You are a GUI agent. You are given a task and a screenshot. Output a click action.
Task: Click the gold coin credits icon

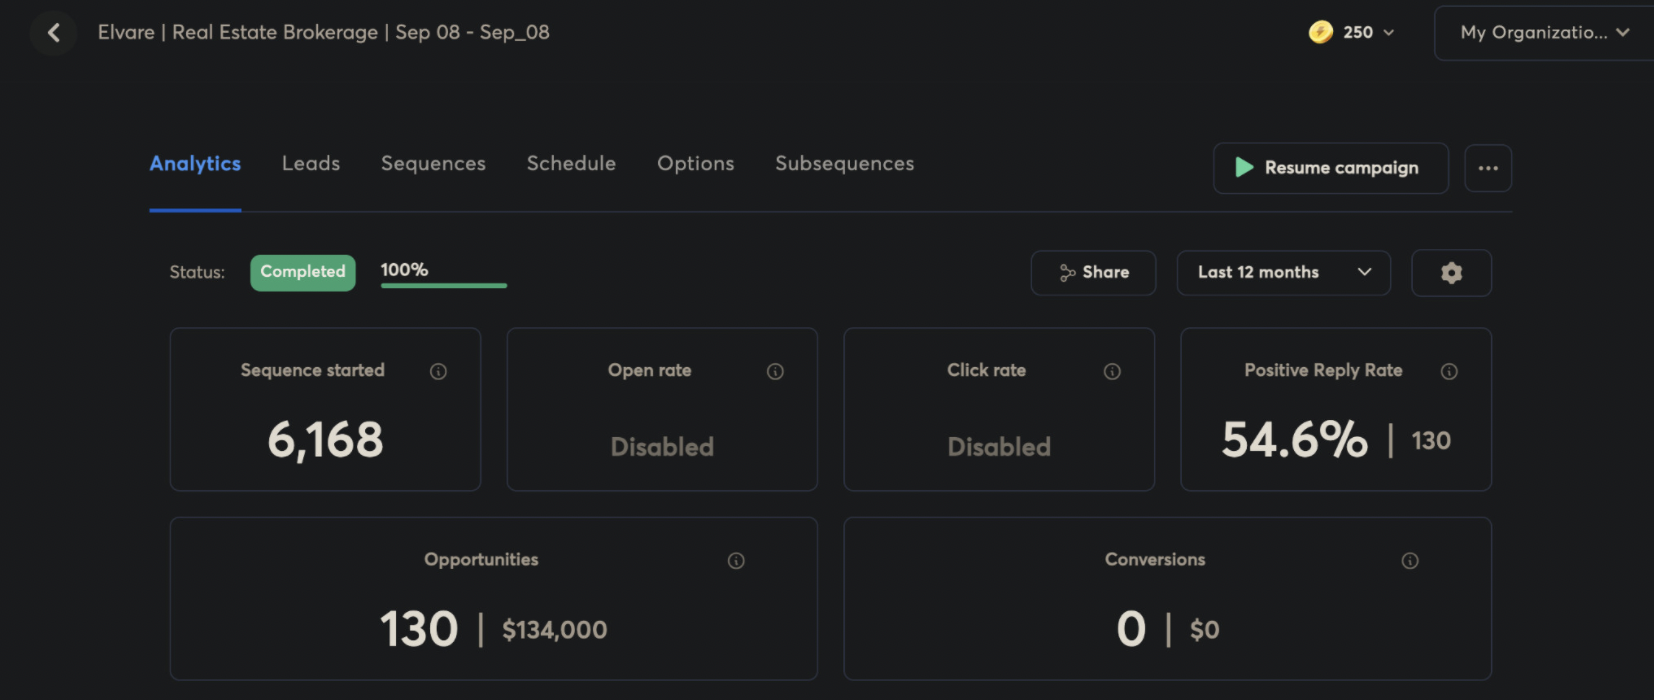pos(1321,32)
